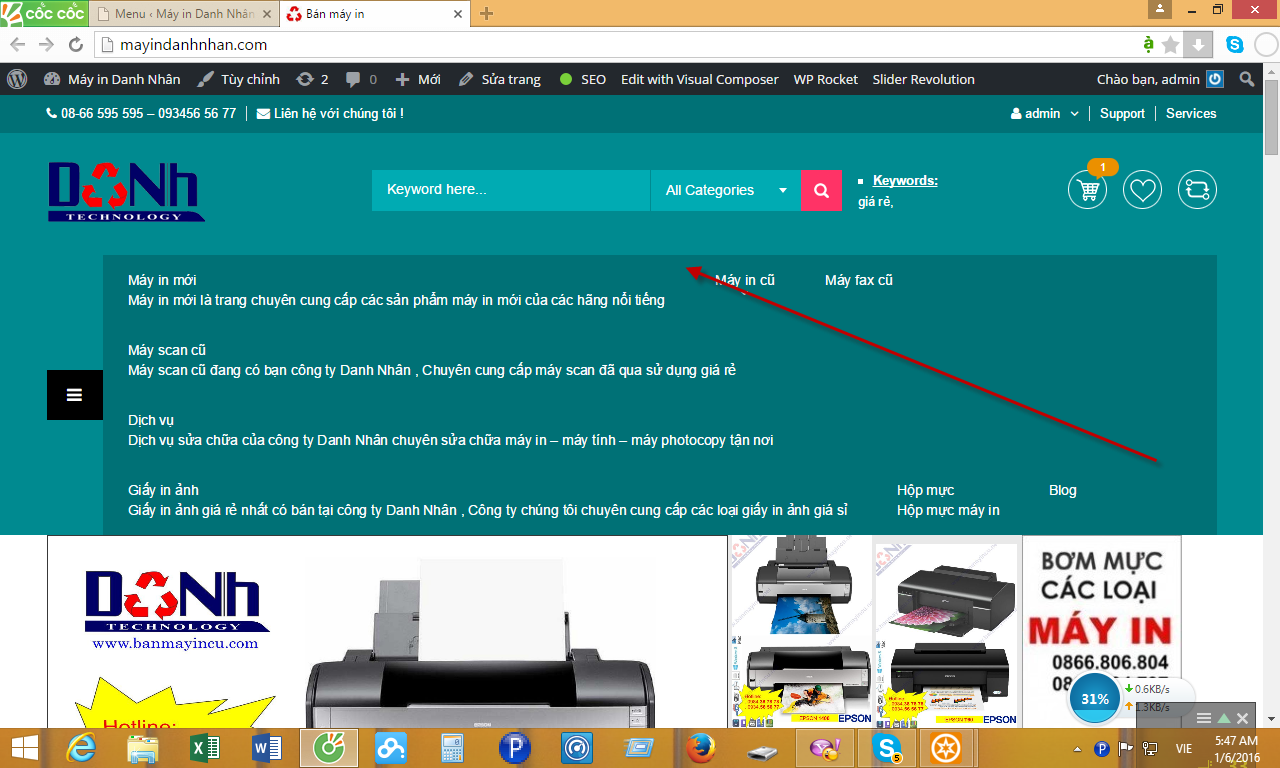Click 'Liên hệ với chúng tôi !' link
This screenshot has height=768, width=1280.
point(330,113)
